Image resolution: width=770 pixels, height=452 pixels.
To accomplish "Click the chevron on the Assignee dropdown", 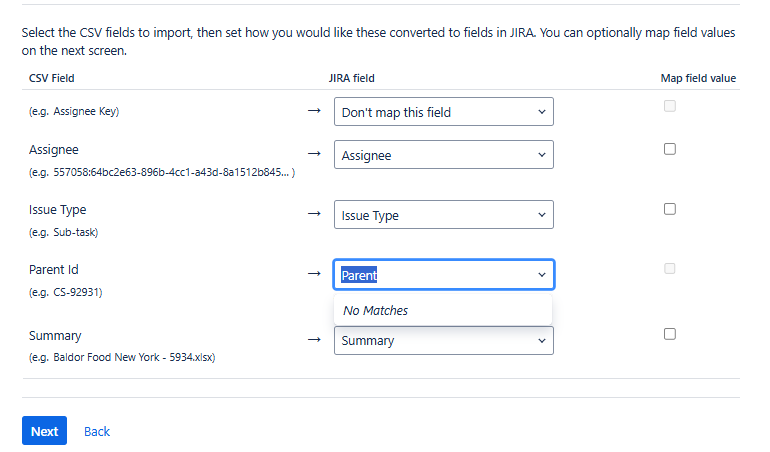I will 542,155.
